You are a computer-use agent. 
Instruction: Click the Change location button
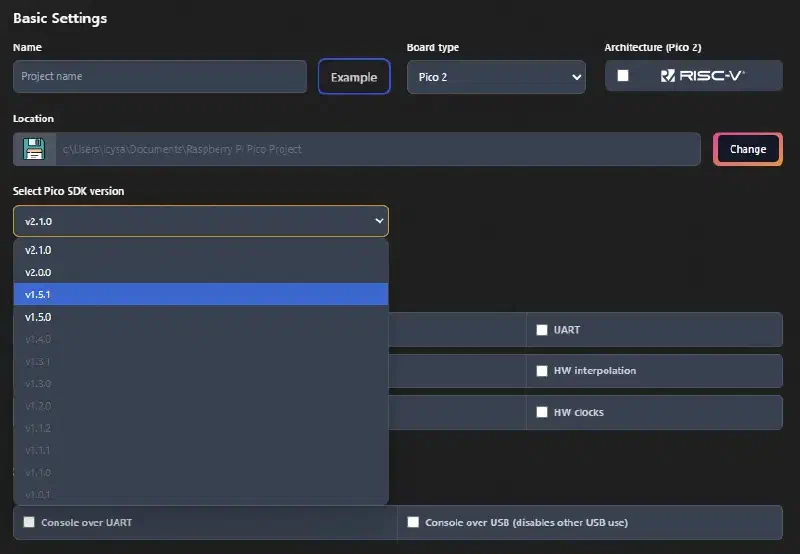[x=747, y=149]
